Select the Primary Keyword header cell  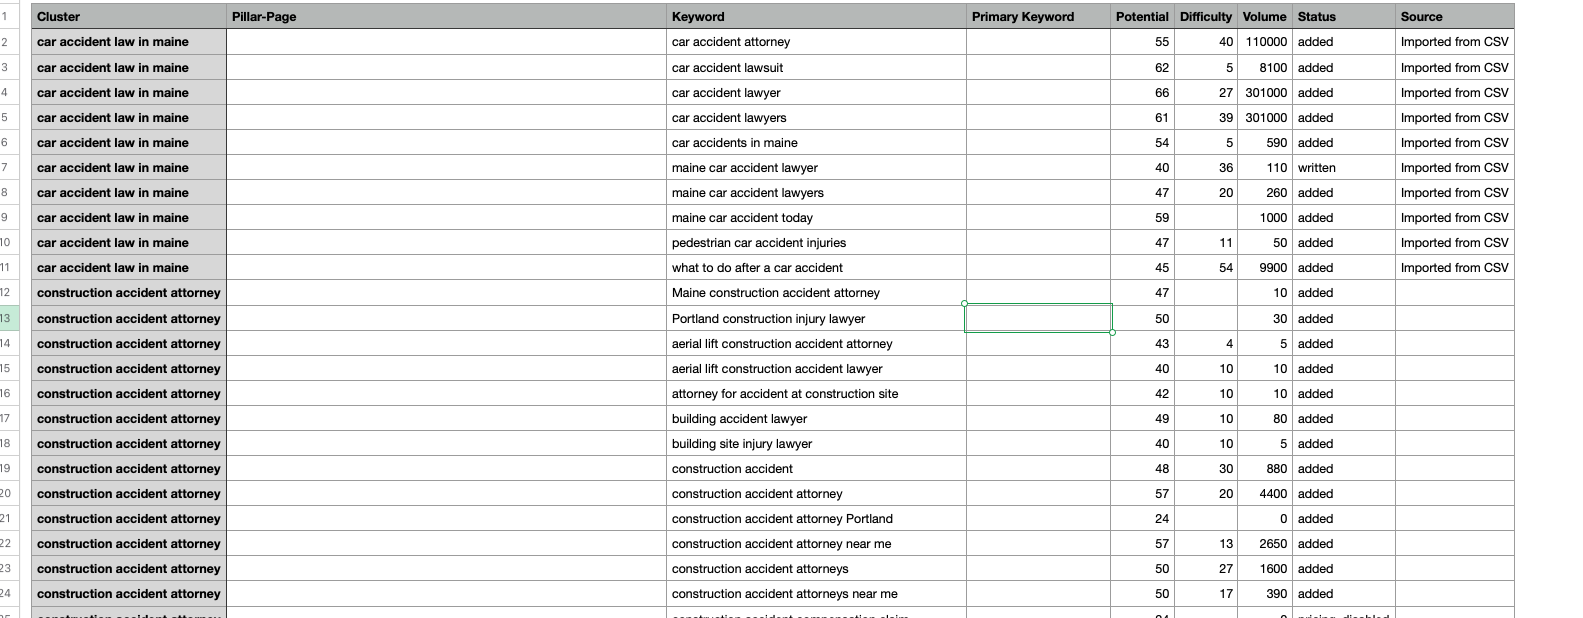pyautogui.click(x=1037, y=17)
